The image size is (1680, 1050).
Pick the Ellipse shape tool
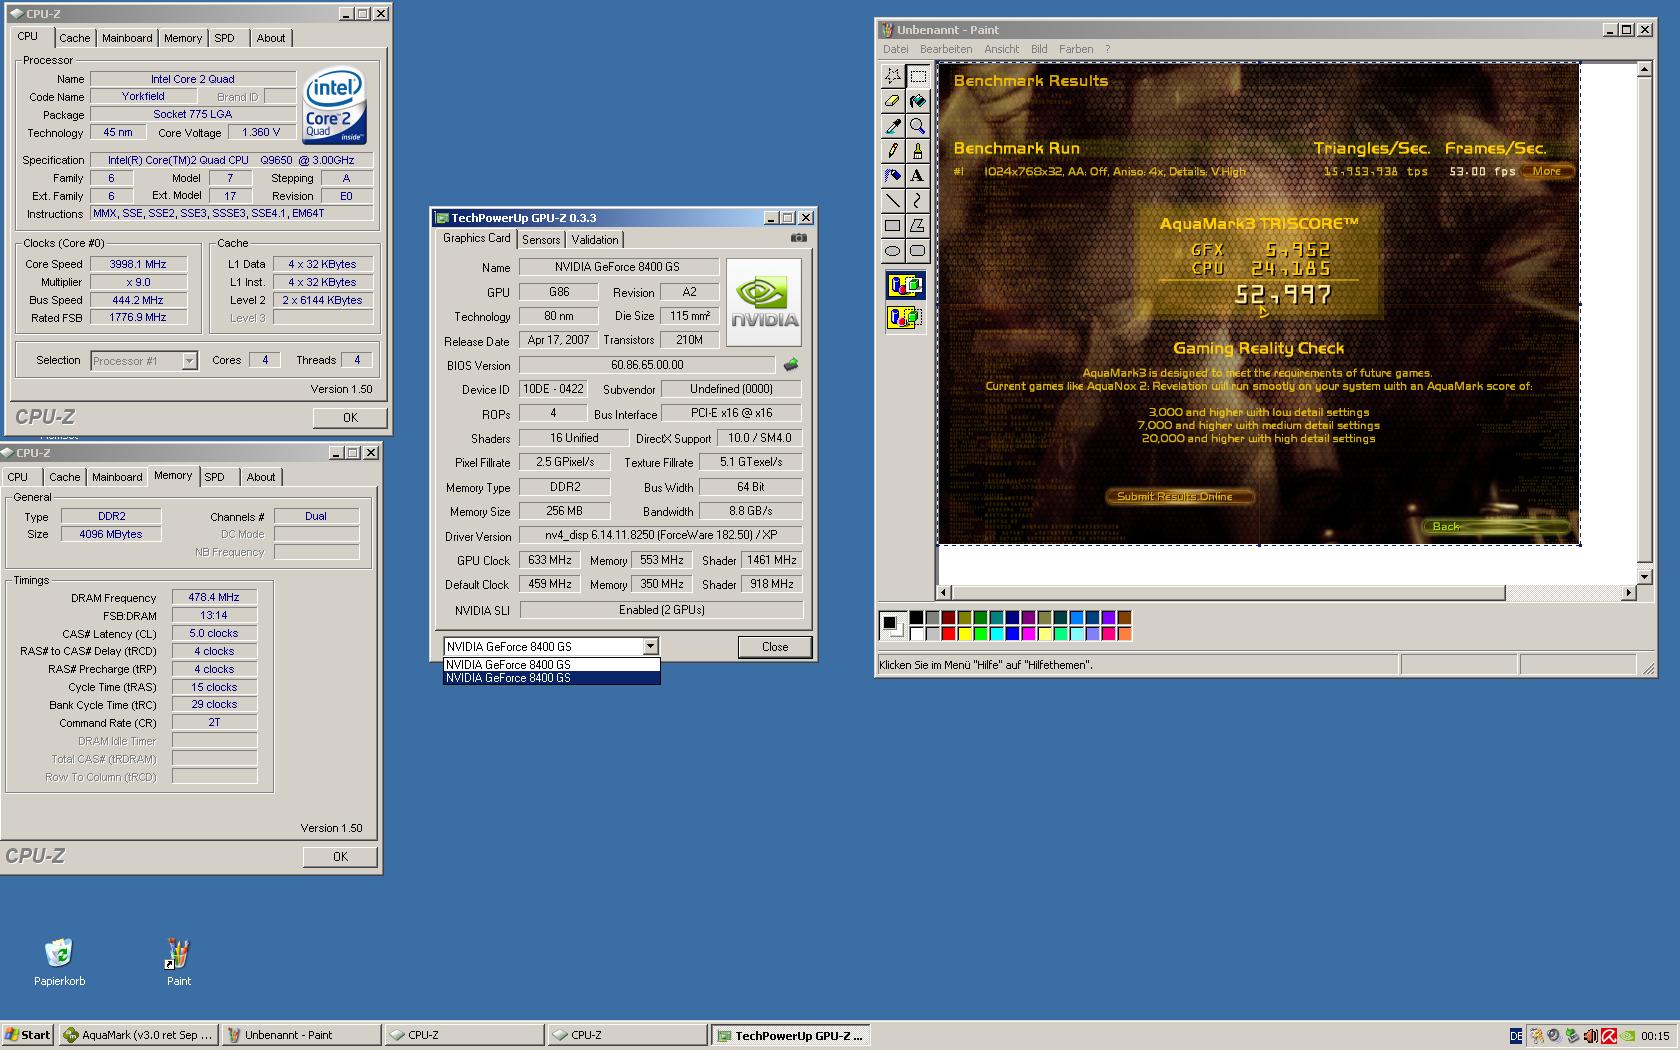pos(892,251)
